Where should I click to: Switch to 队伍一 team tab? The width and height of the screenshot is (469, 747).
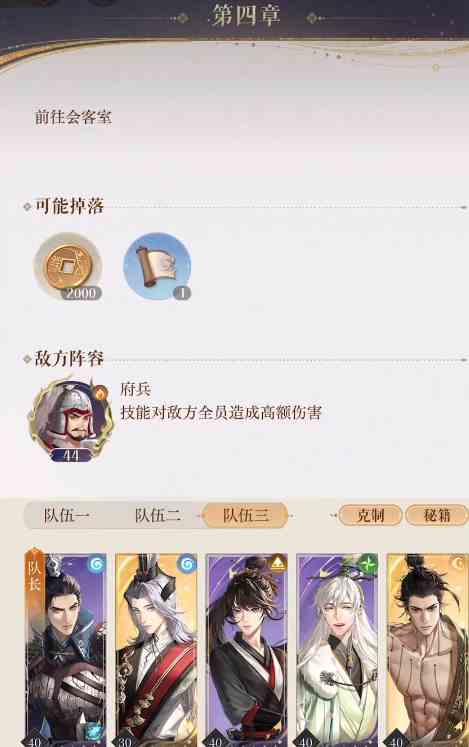click(66, 515)
